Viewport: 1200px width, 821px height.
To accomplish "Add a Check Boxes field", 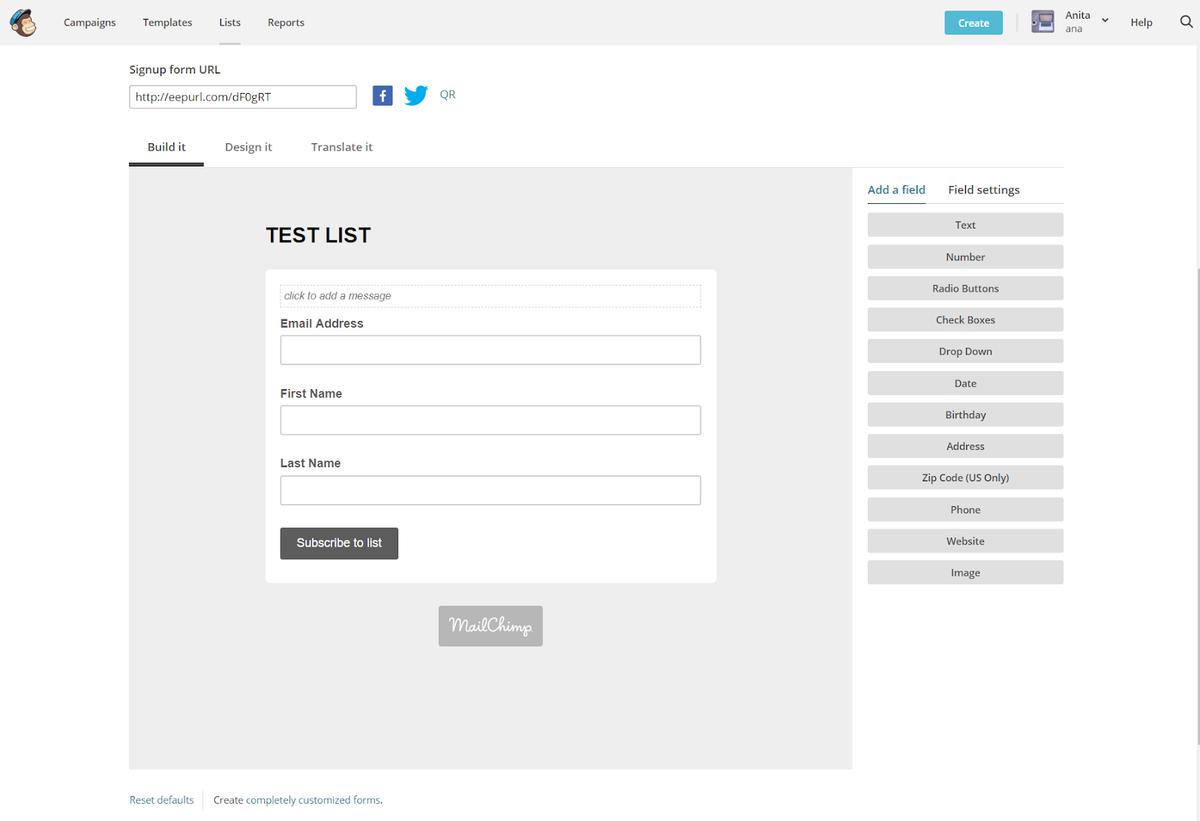I will click(x=965, y=320).
